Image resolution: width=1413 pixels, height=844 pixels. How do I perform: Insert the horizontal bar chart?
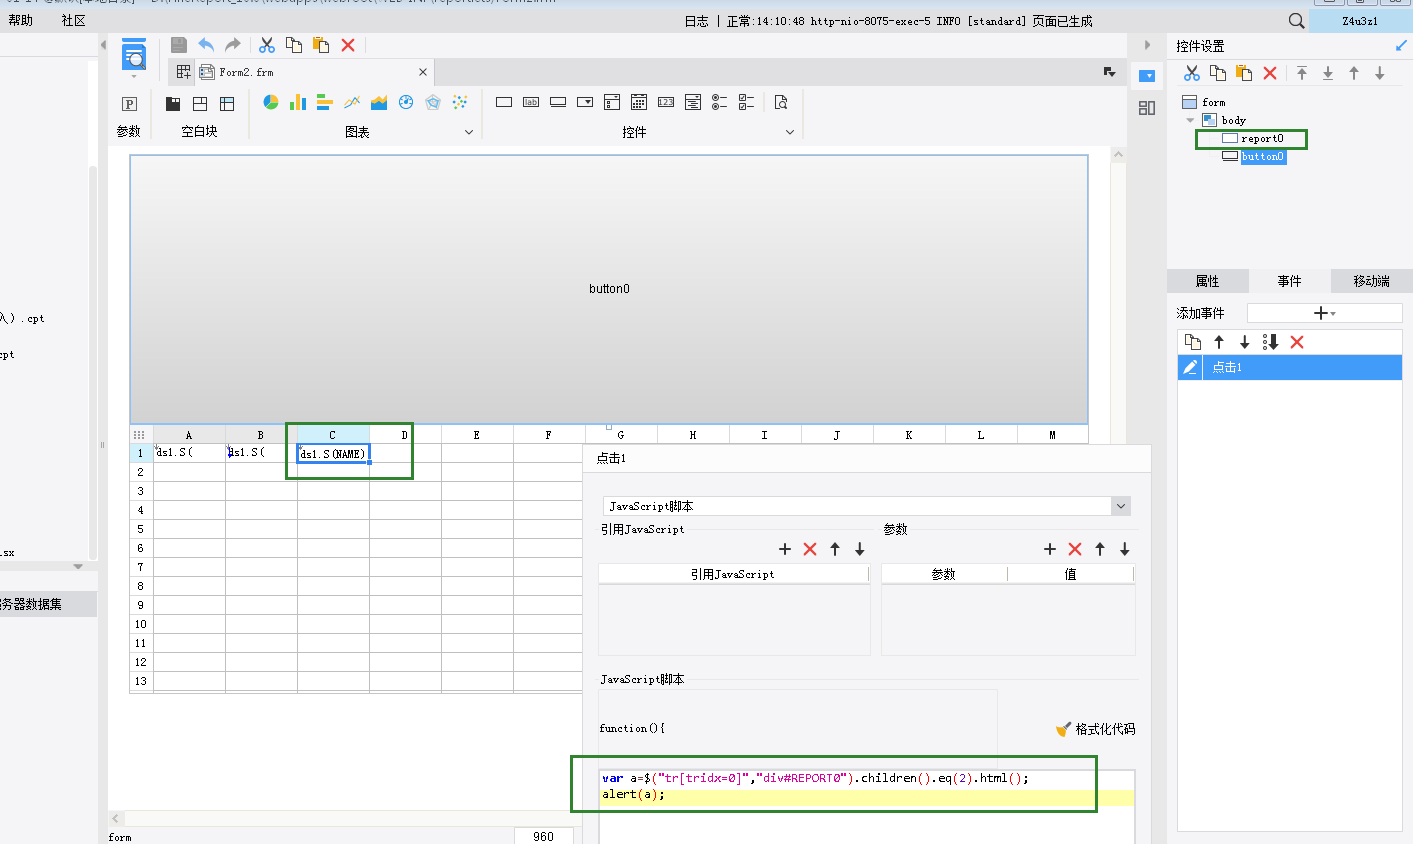[x=325, y=102]
